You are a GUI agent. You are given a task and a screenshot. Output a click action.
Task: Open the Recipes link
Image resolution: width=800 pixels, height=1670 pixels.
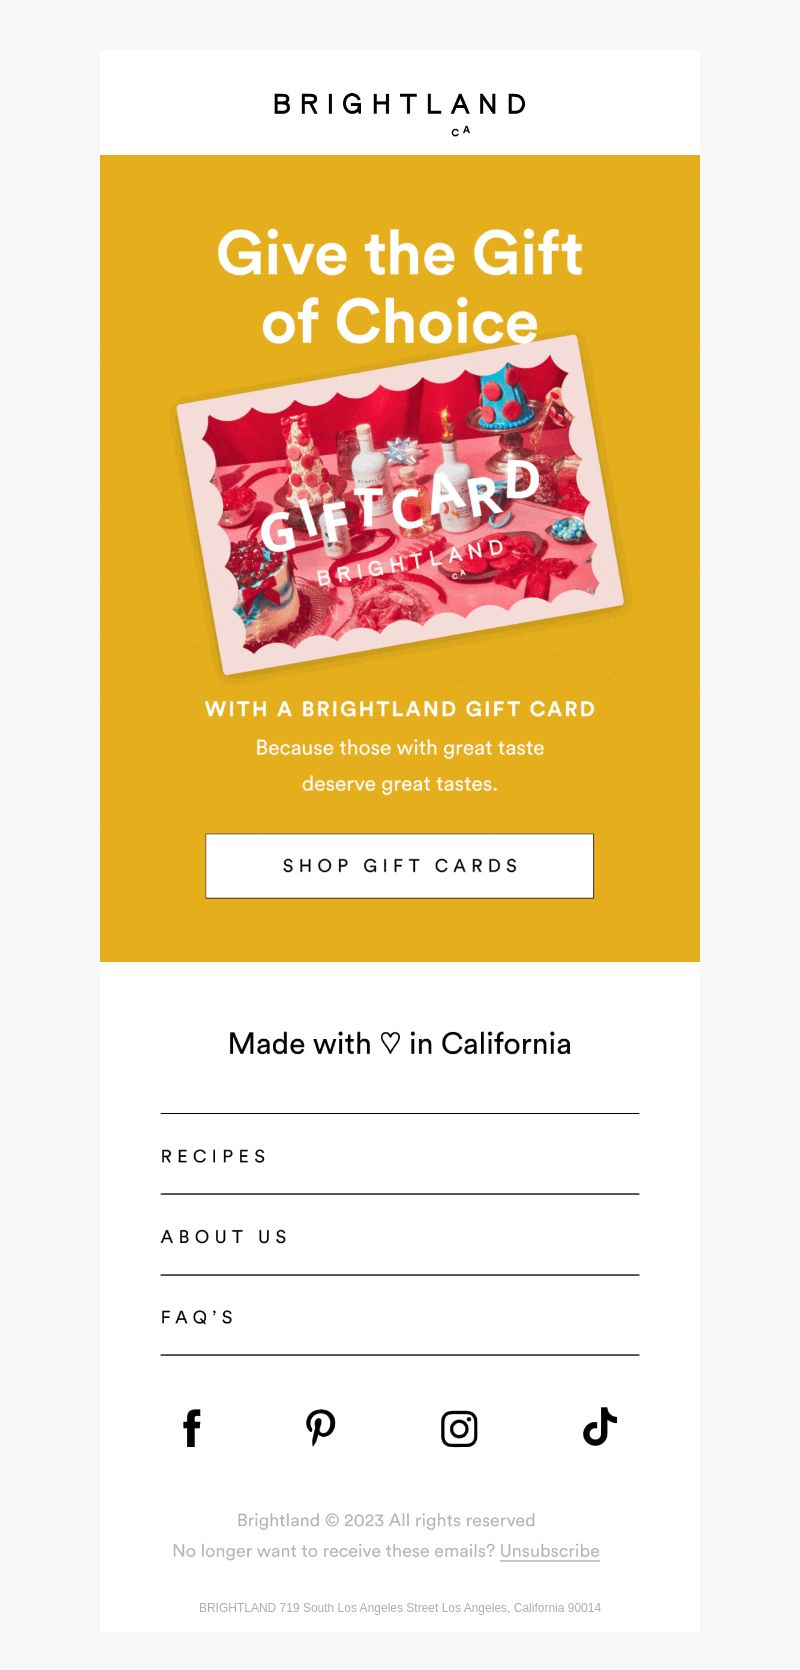click(x=400, y=1156)
